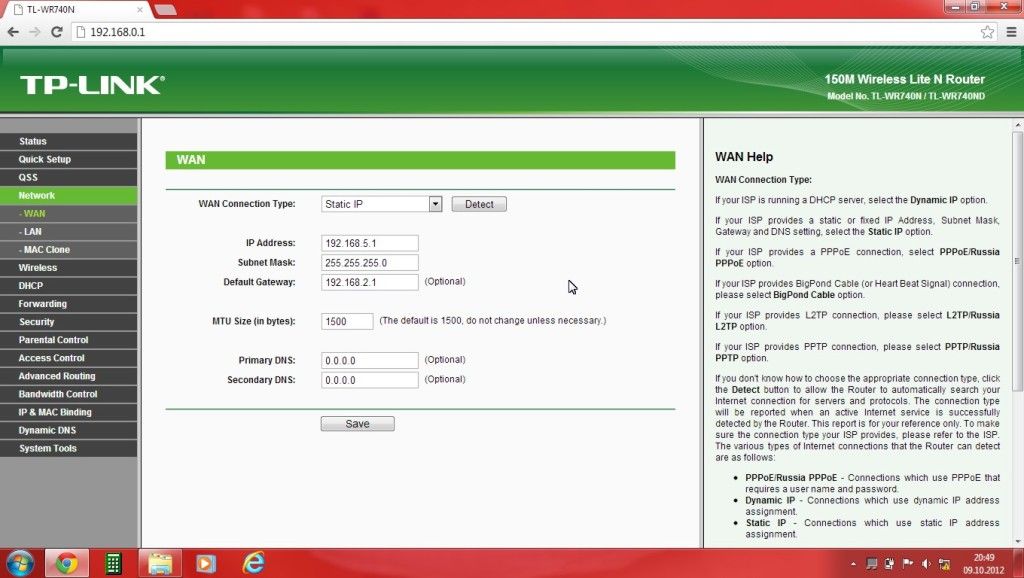
Task: Click the WAN Help scrollbar
Action: [1017, 261]
